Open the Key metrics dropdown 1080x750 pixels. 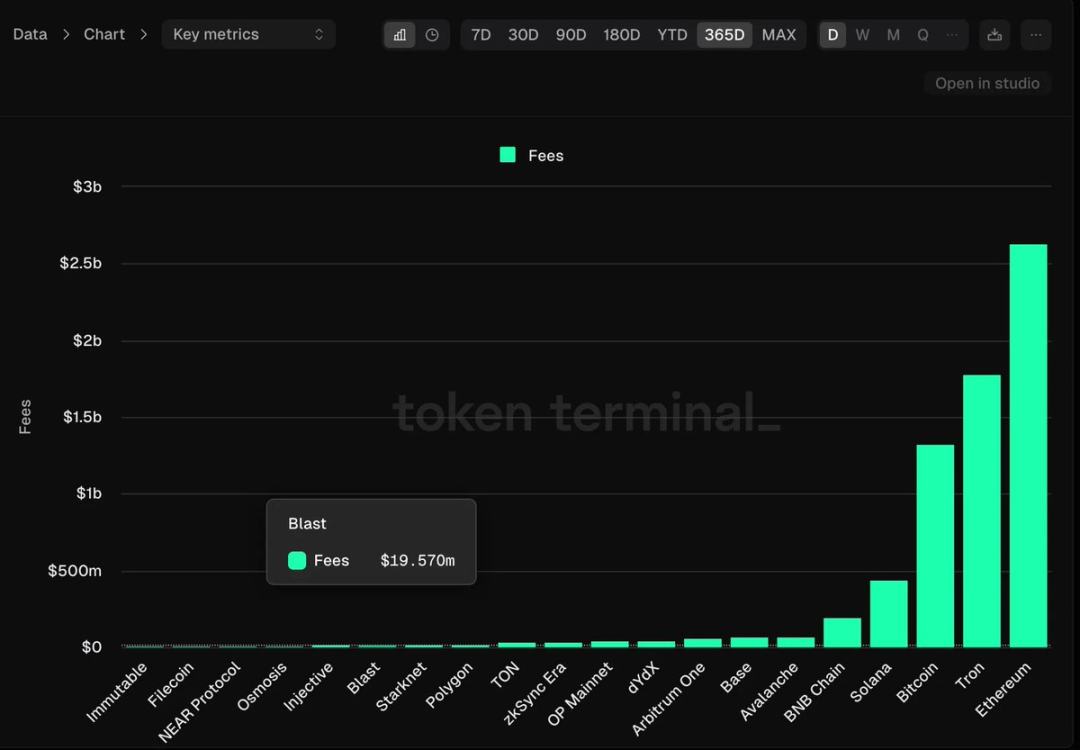click(x=249, y=34)
